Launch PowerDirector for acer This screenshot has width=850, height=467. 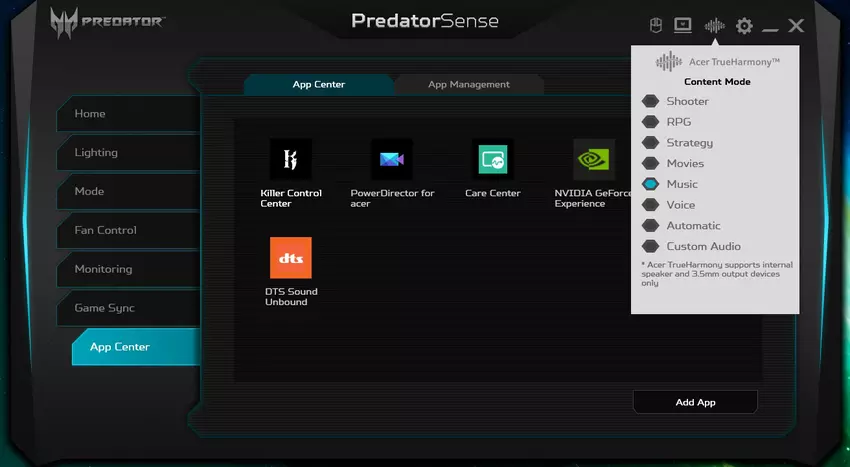pyautogui.click(x=392, y=160)
